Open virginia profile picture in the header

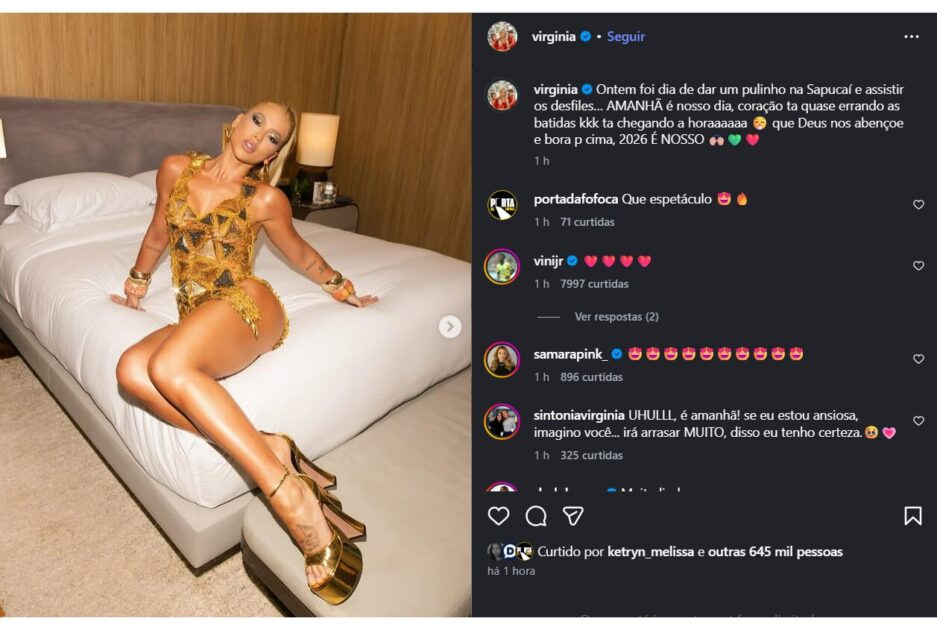pyautogui.click(x=502, y=37)
